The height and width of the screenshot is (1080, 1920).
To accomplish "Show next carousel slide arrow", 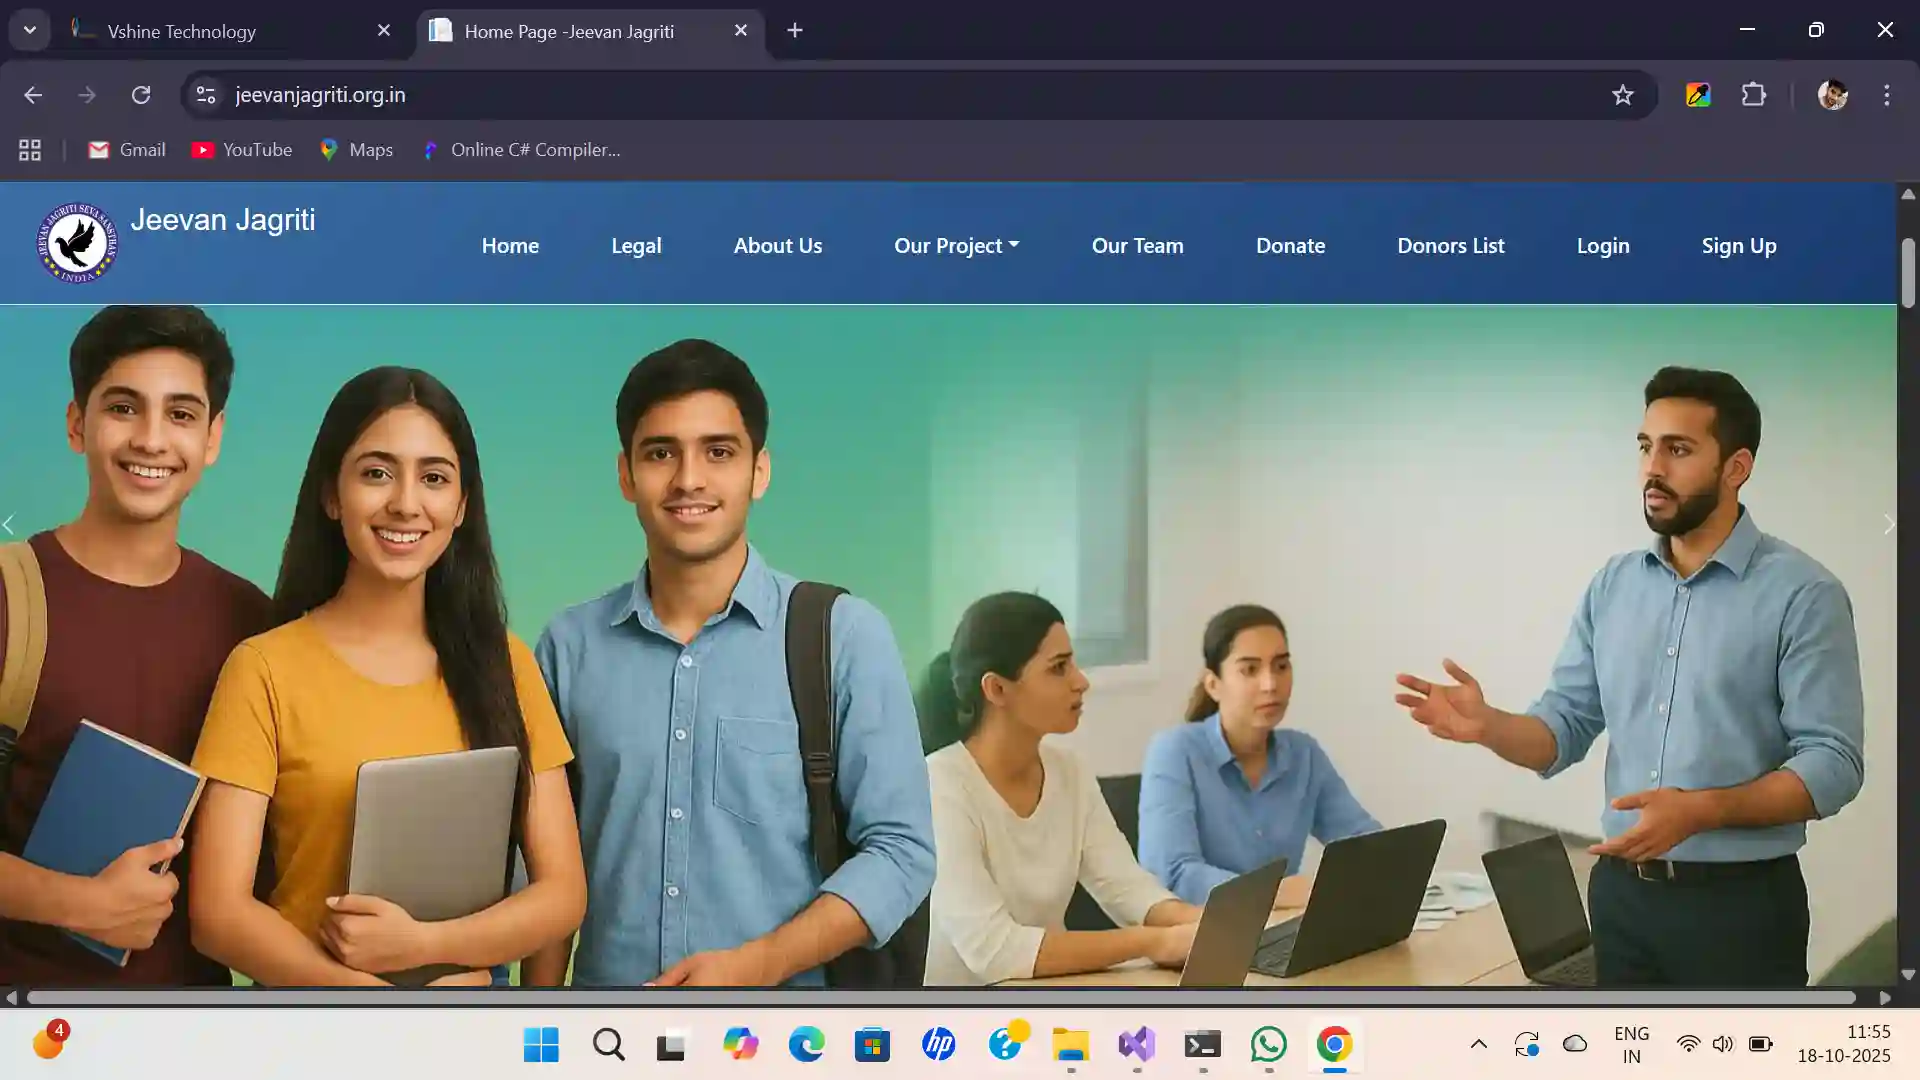I will (1887, 525).
